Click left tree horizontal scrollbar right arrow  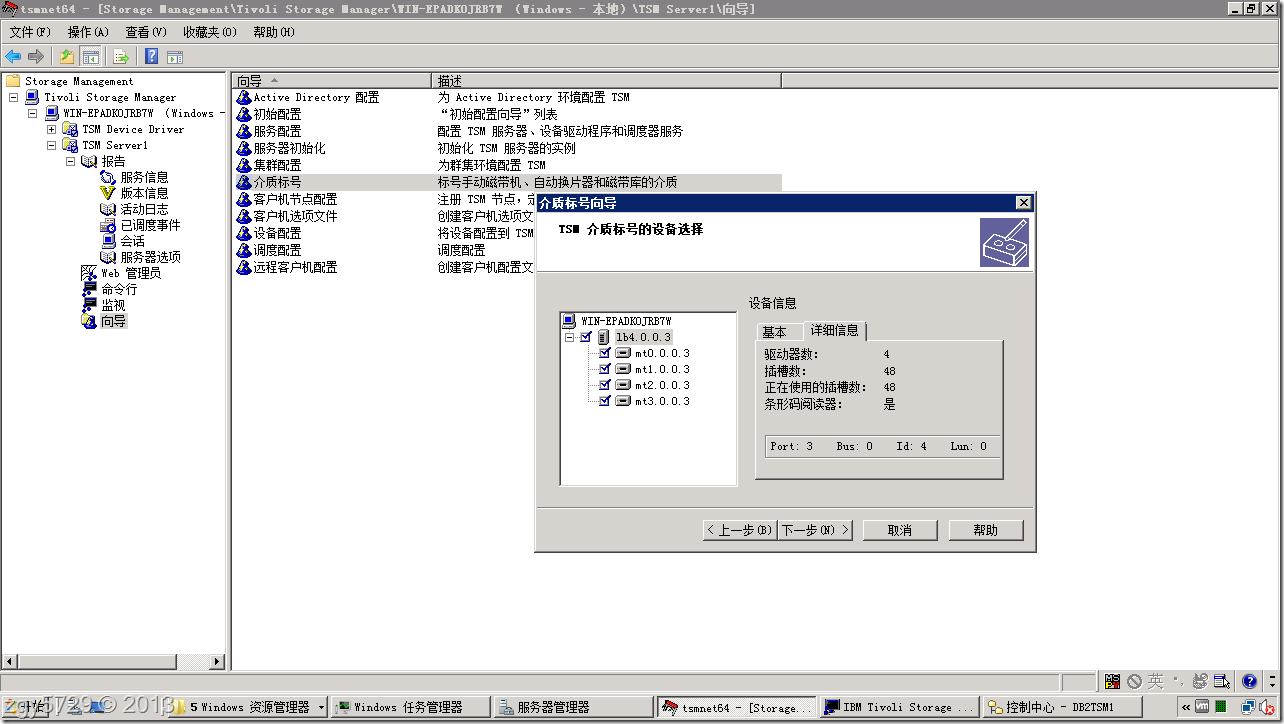point(219,662)
